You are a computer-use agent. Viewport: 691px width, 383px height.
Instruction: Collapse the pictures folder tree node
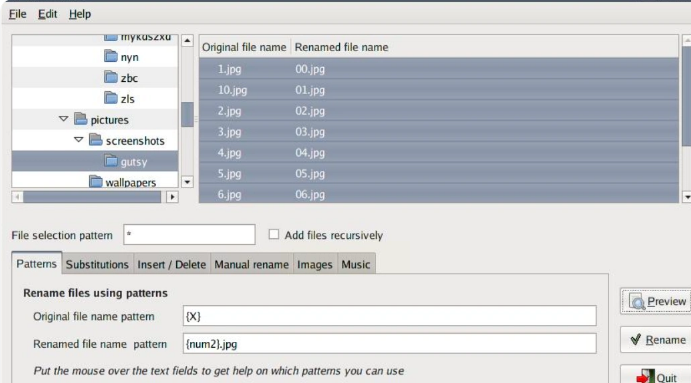coord(63,119)
